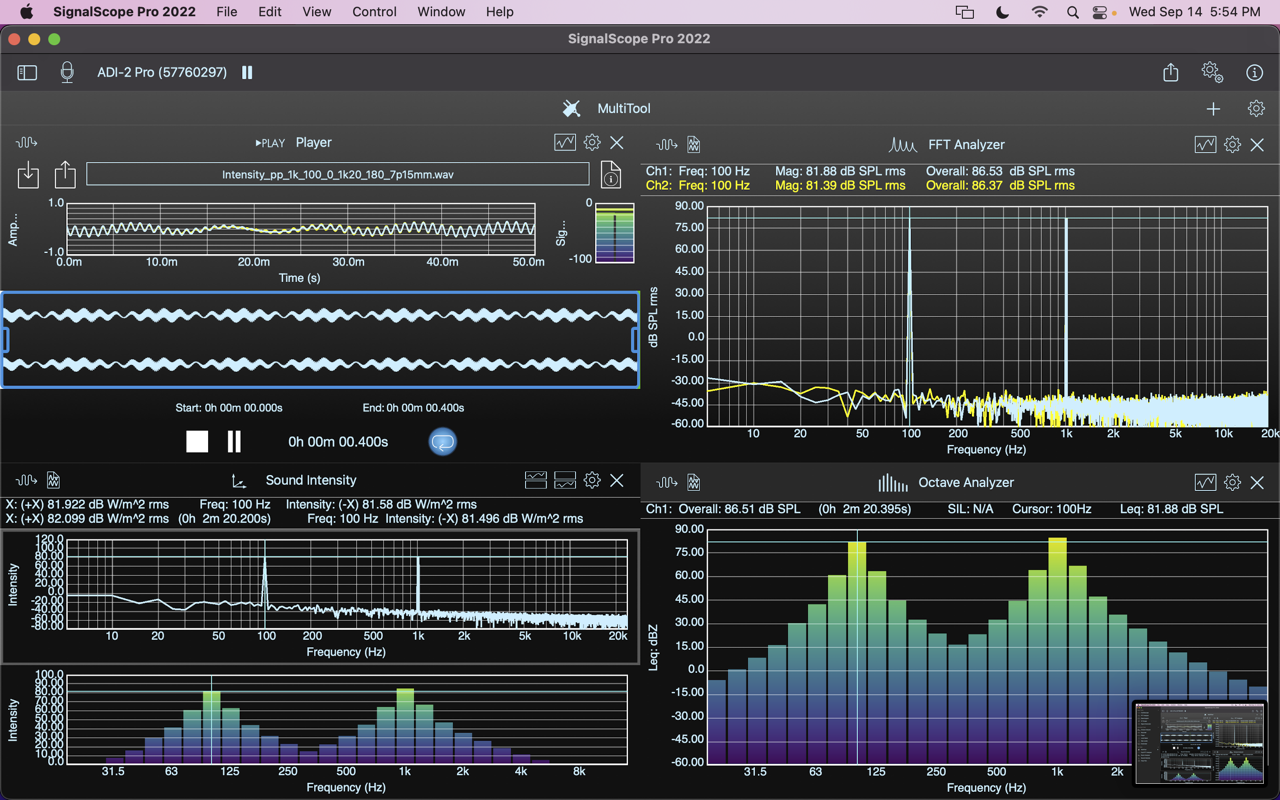Open device settings gears icon
Viewport: 1280px width, 800px height.
(x=1212, y=72)
